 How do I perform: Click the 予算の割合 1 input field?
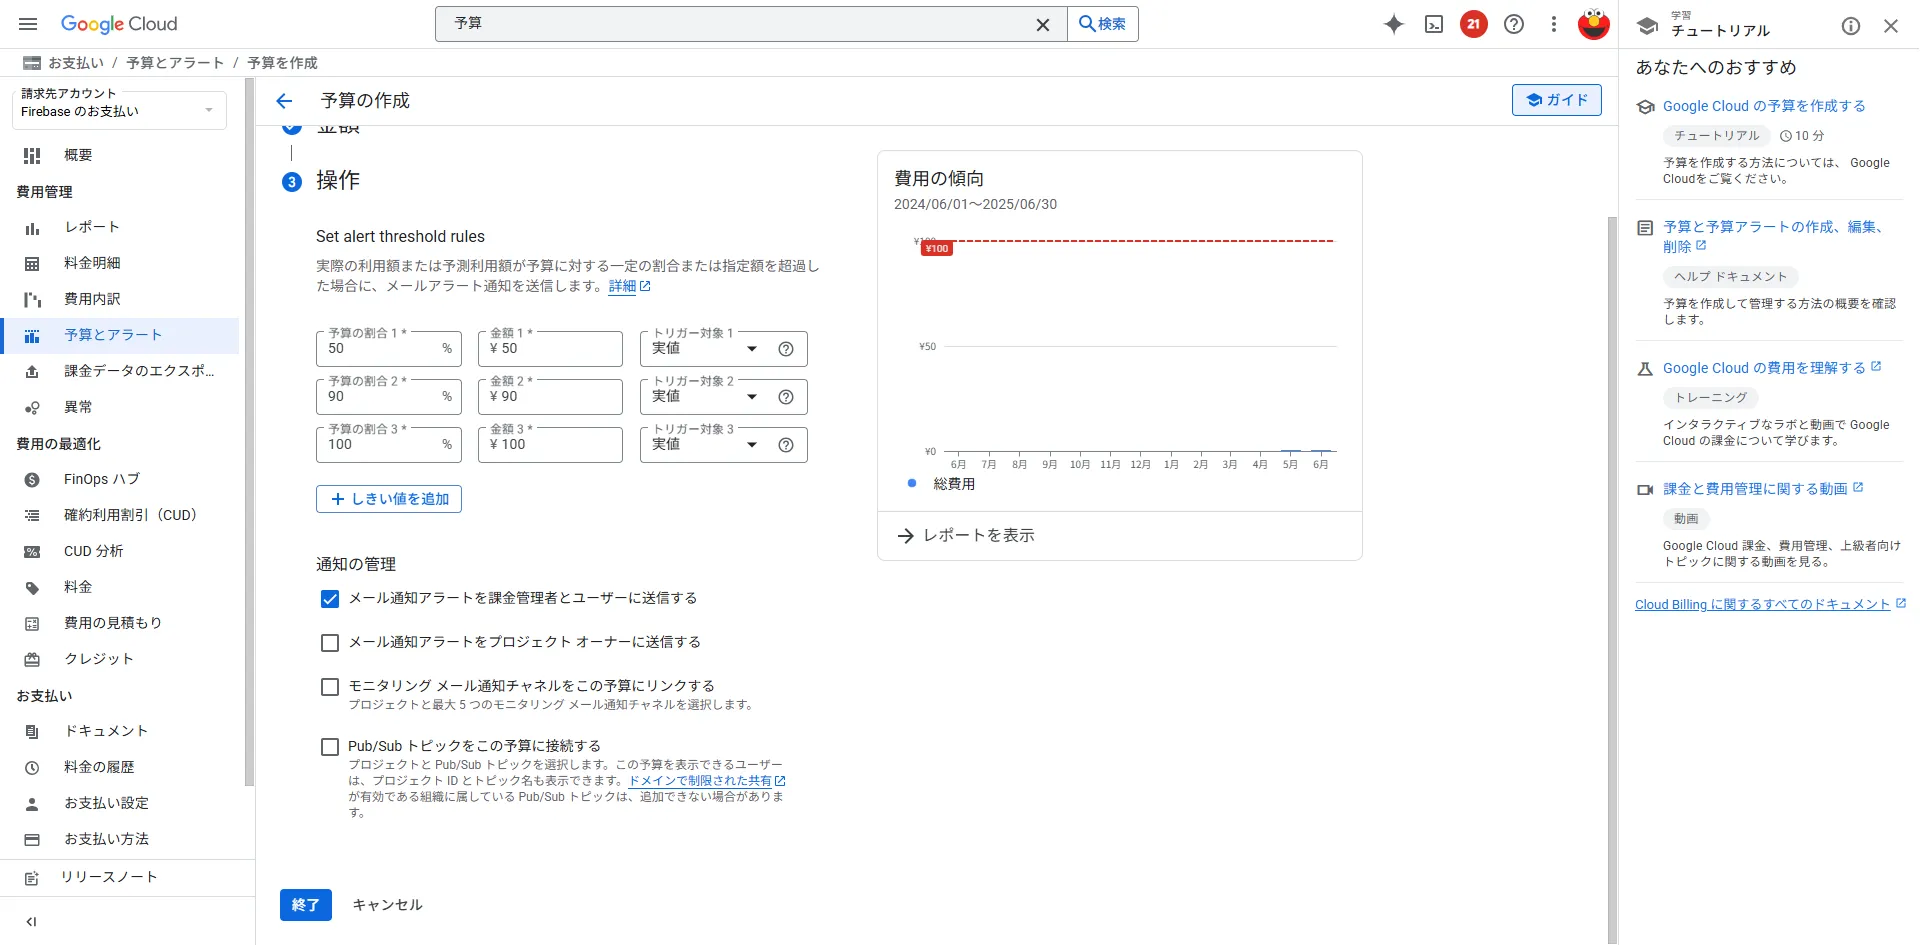389,349
